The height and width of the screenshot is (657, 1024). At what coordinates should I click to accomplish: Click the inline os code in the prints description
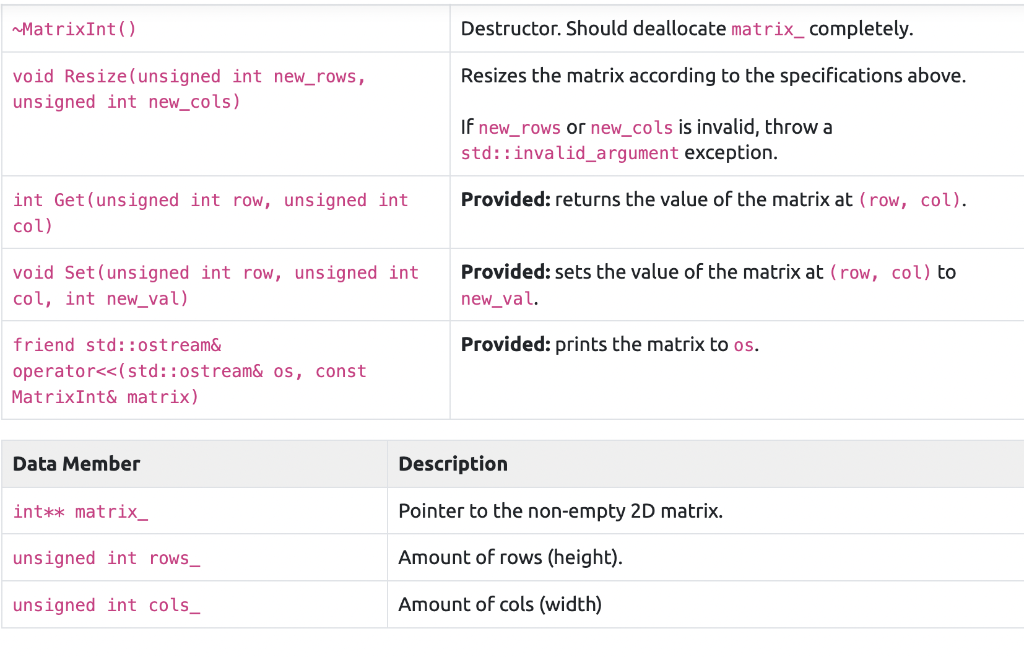point(744,345)
